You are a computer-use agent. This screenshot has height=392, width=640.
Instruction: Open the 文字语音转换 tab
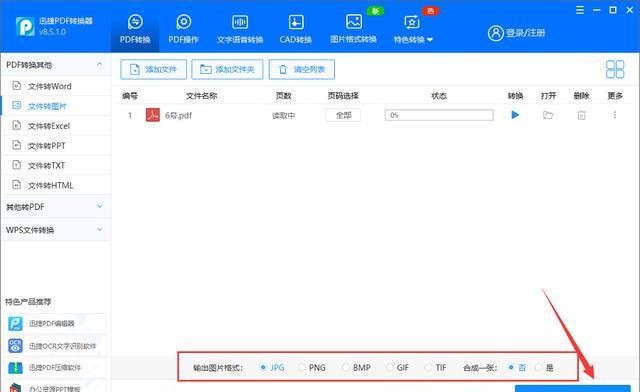pos(240,28)
